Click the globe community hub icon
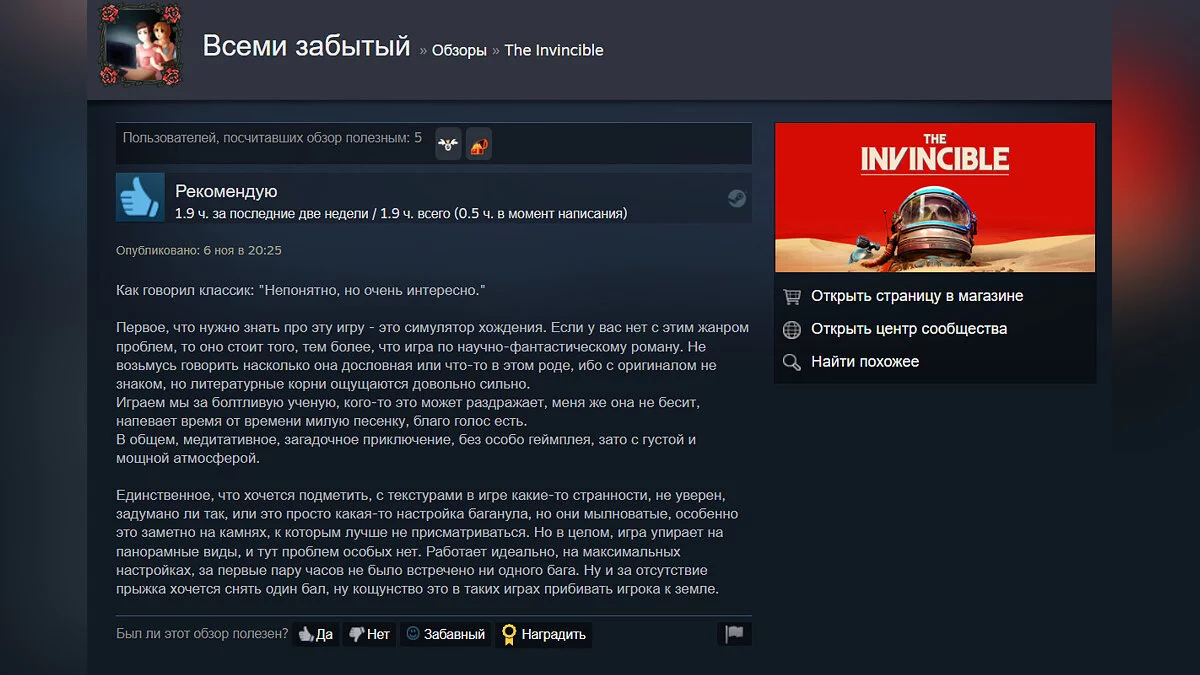1200x675 pixels. tap(792, 329)
